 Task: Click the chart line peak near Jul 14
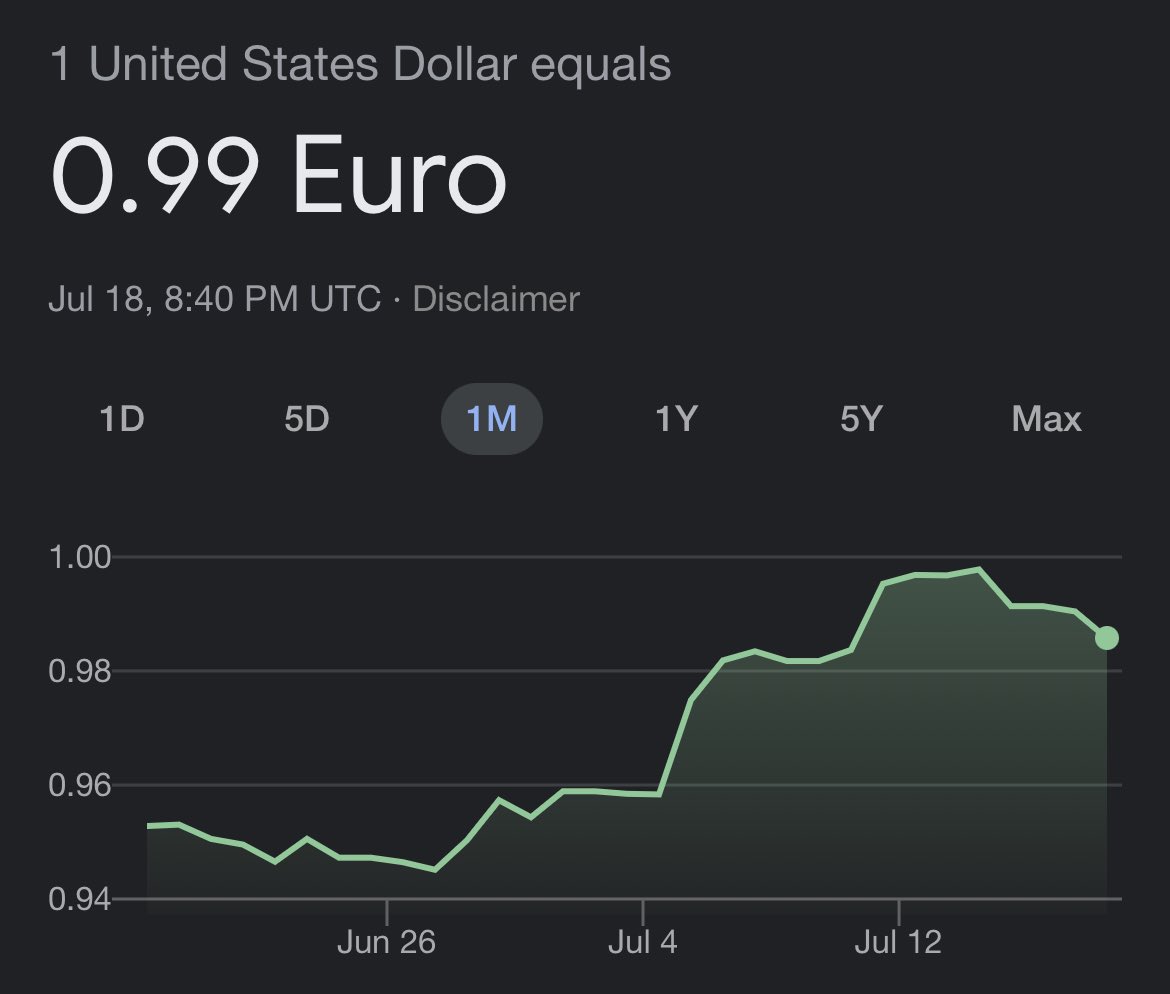coord(979,569)
